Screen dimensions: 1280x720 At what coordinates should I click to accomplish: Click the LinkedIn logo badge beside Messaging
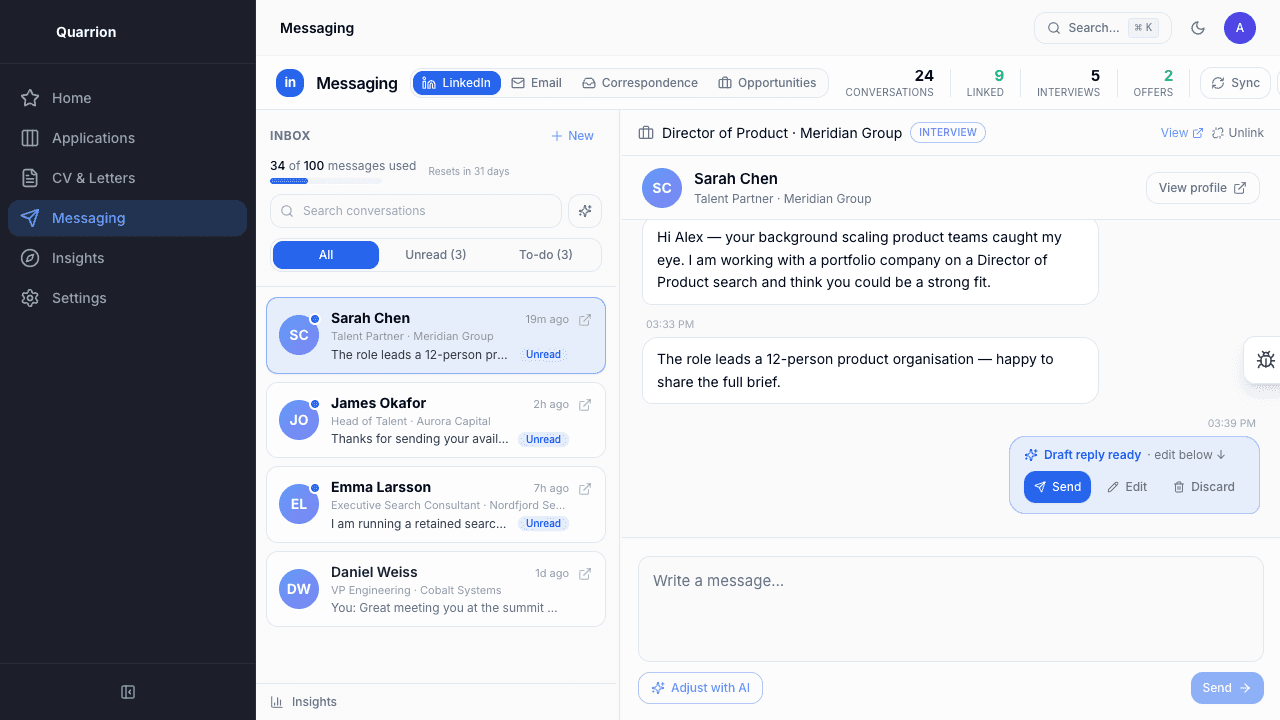tap(290, 83)
